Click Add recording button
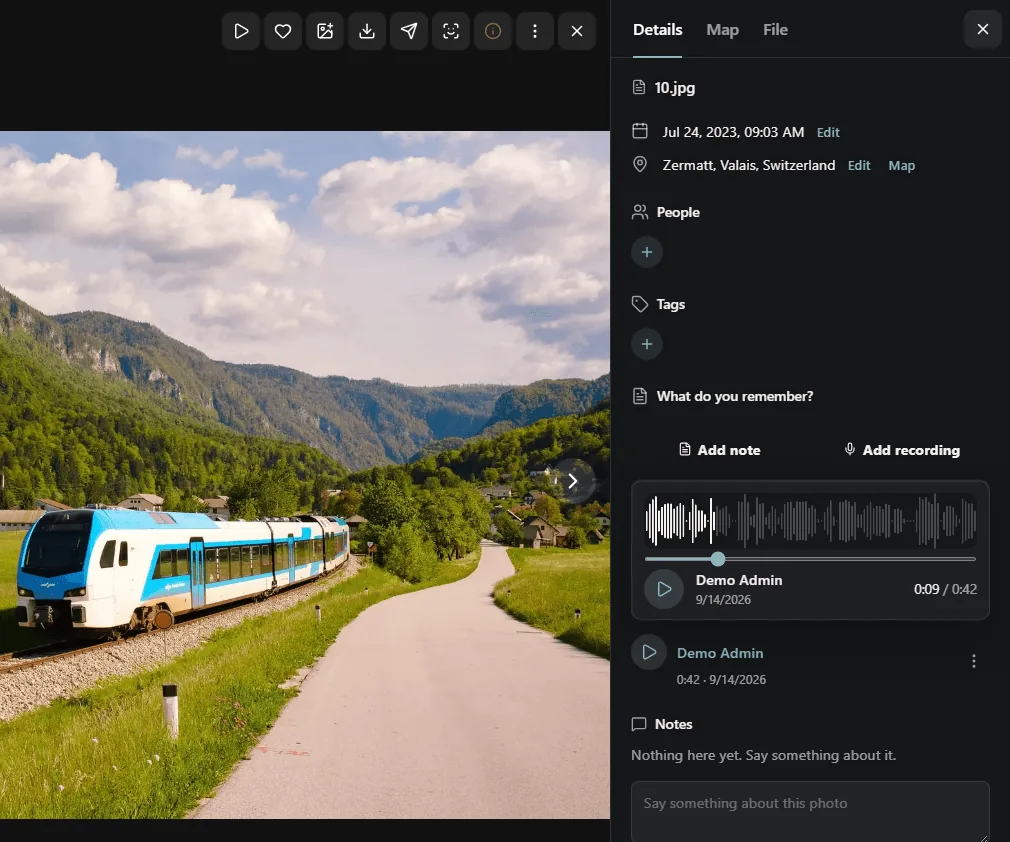Viewport: 1010px width, 842px height. (x=902, y=450)
